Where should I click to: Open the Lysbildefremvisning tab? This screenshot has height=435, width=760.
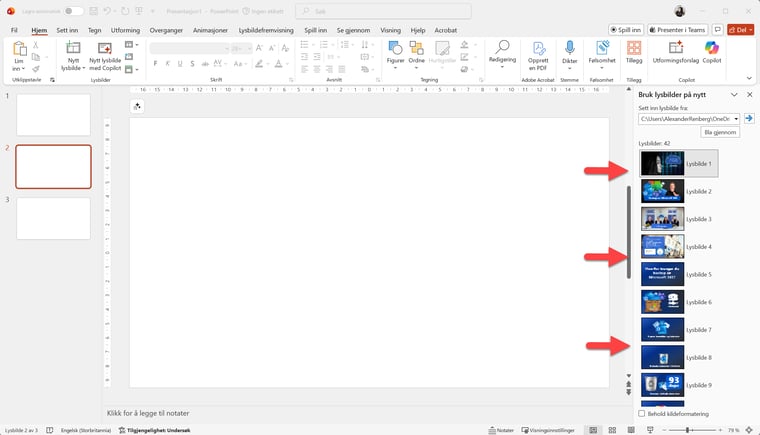click(x=266, y=30)
